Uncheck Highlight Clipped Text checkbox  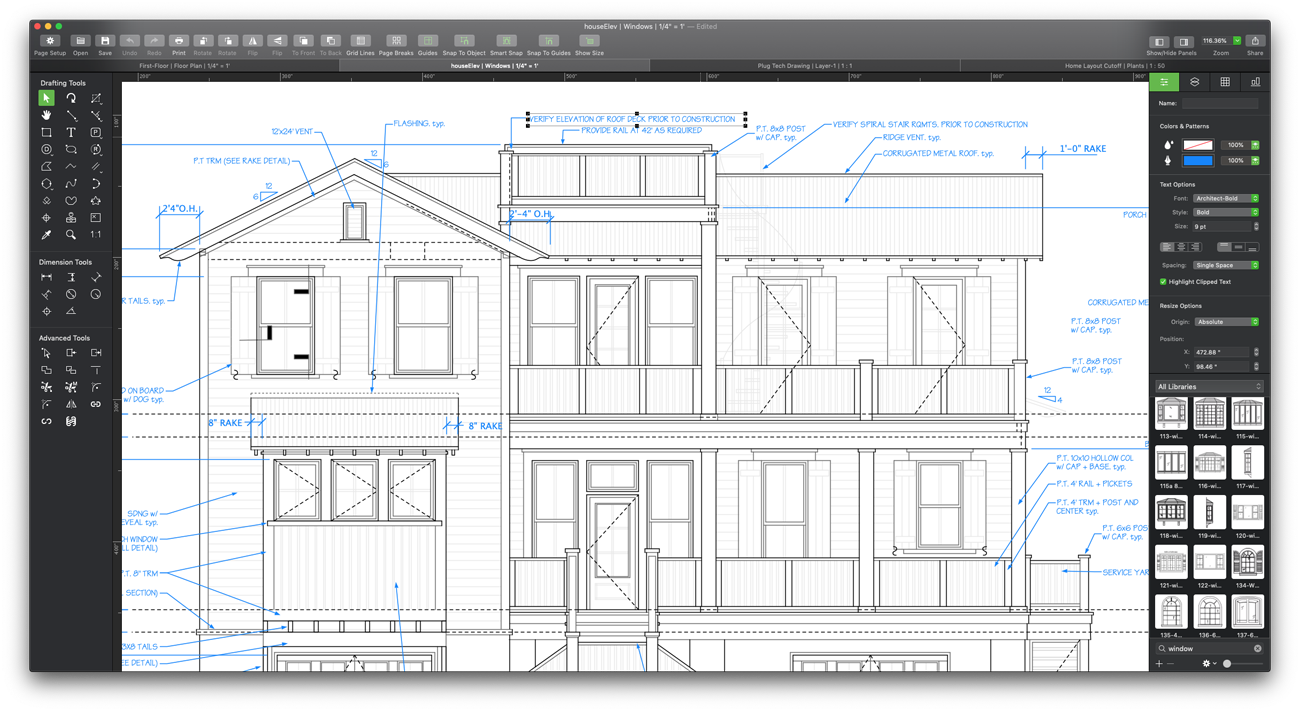1163,282
